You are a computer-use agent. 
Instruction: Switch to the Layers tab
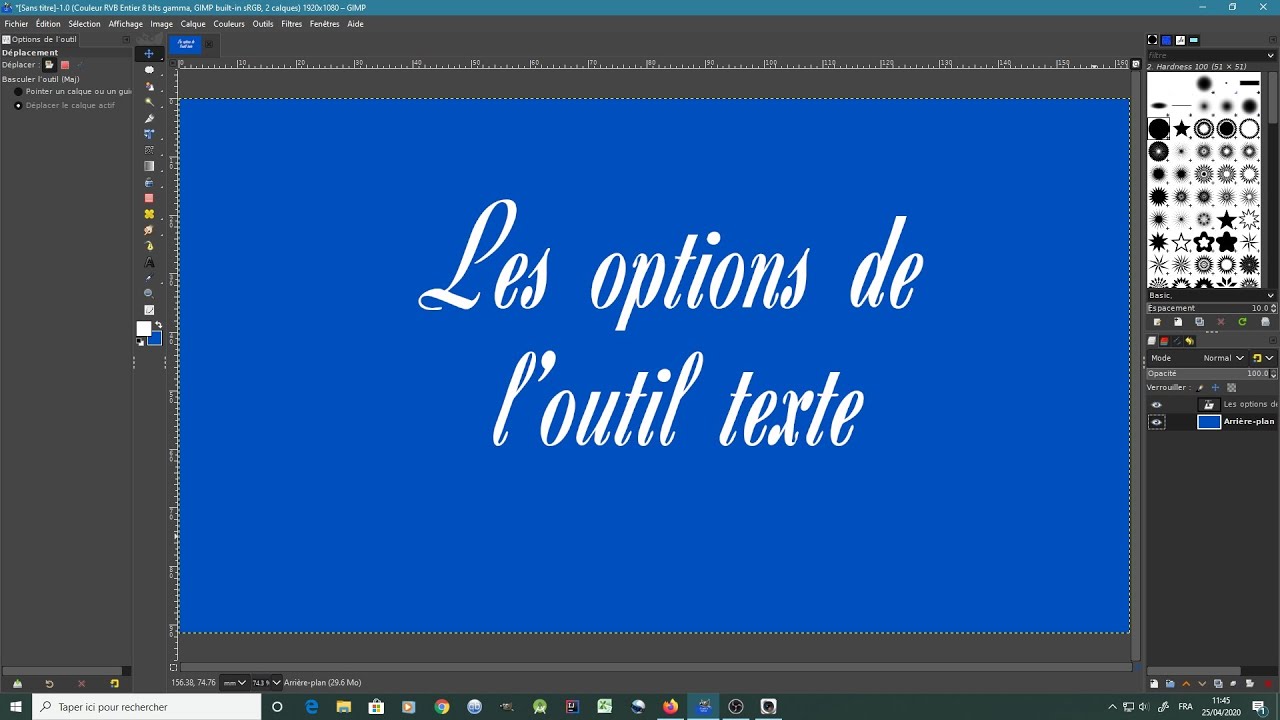[x=1152, y=341]
